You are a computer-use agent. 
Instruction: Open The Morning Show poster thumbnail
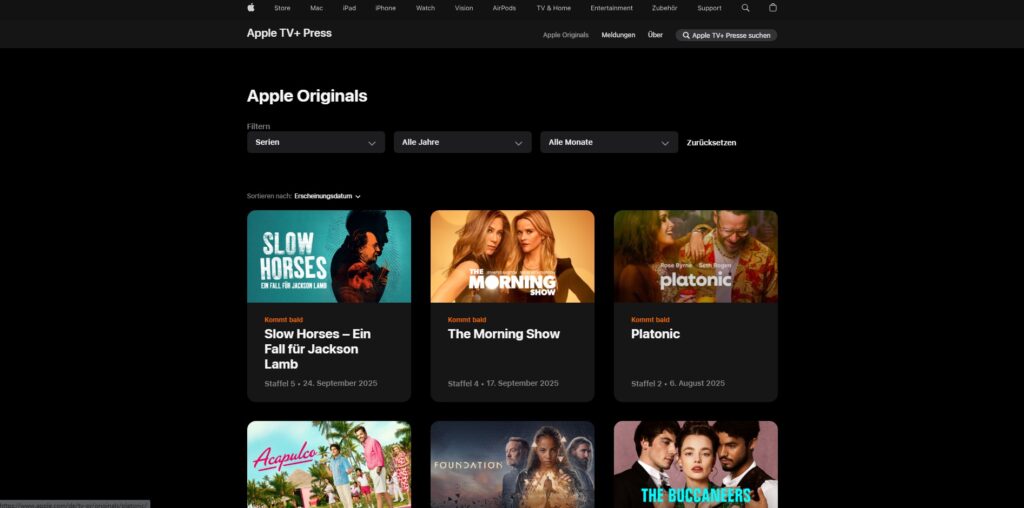(x=513, y=257)
